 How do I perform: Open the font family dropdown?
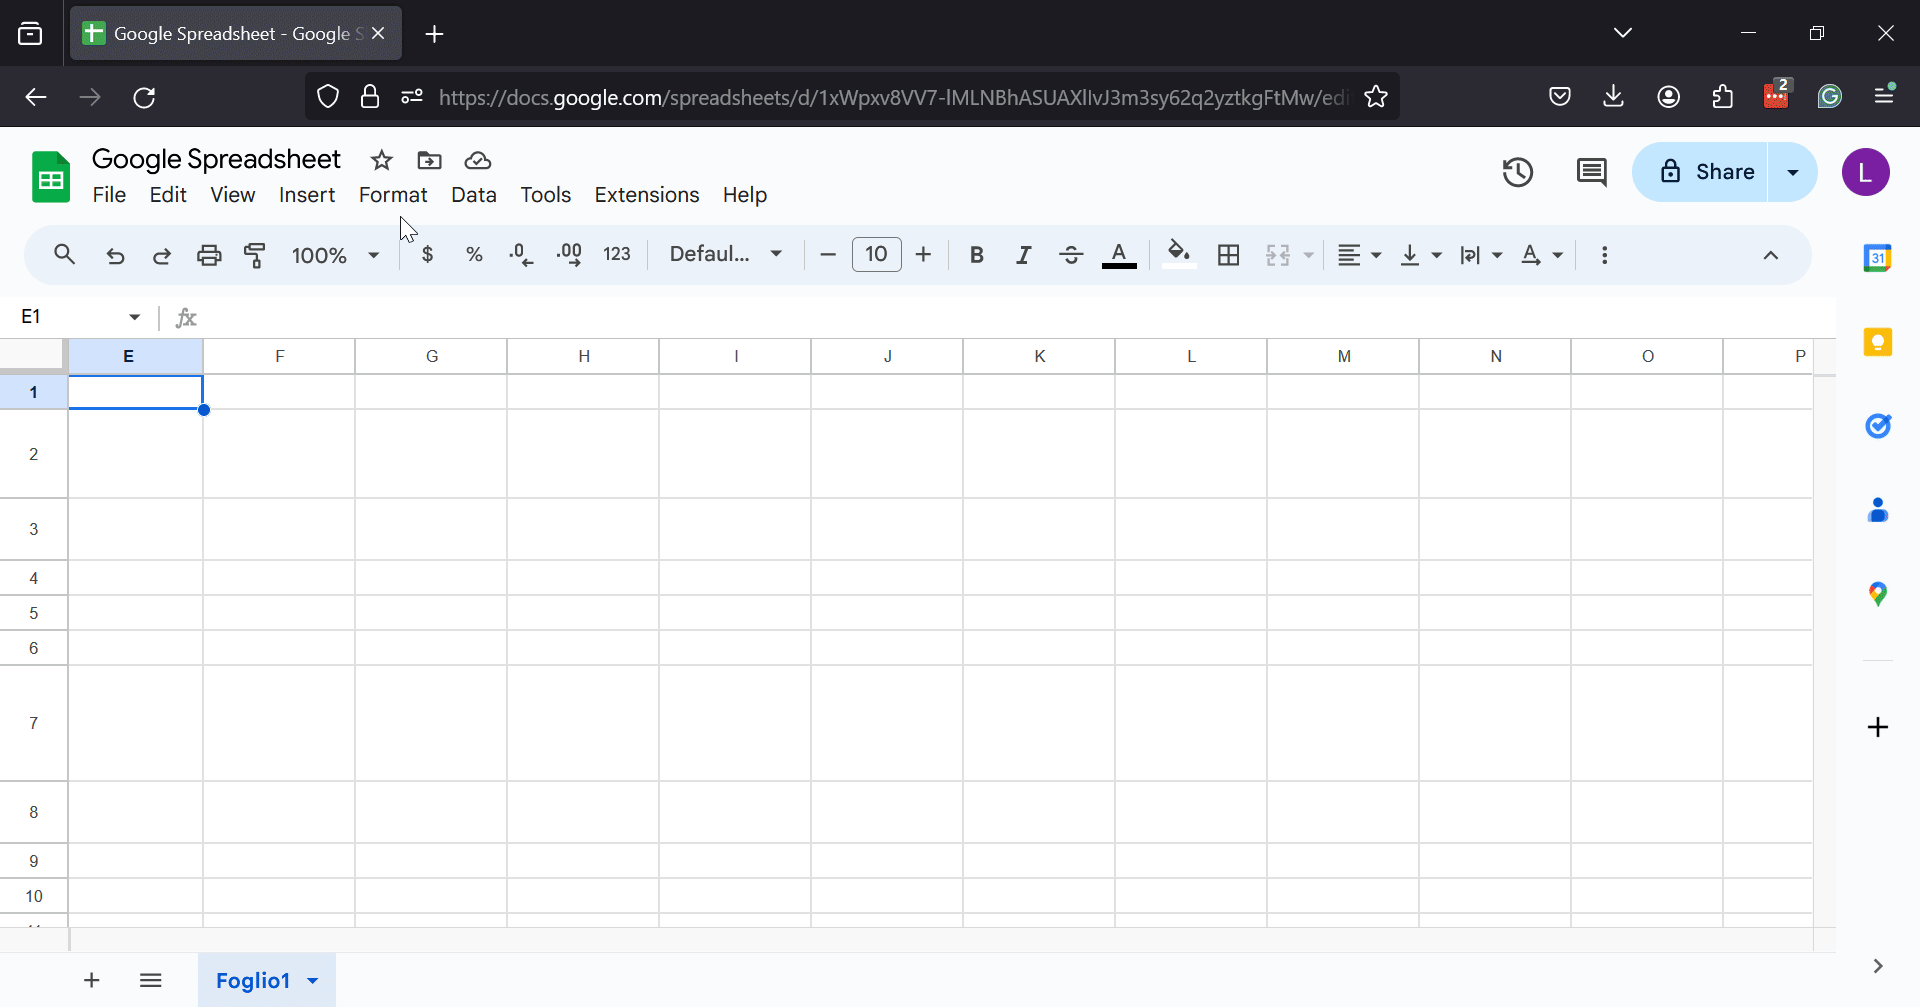(725, 255)
